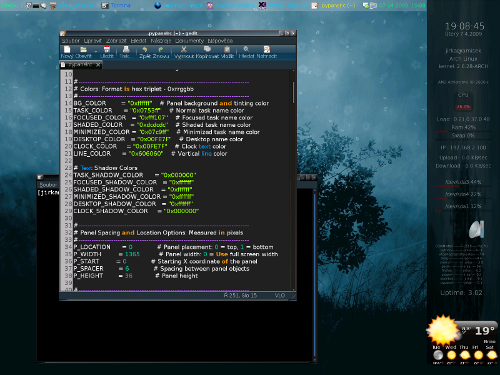Click the CLOCK_SHADOW_COLOR line

coord(136,211)
